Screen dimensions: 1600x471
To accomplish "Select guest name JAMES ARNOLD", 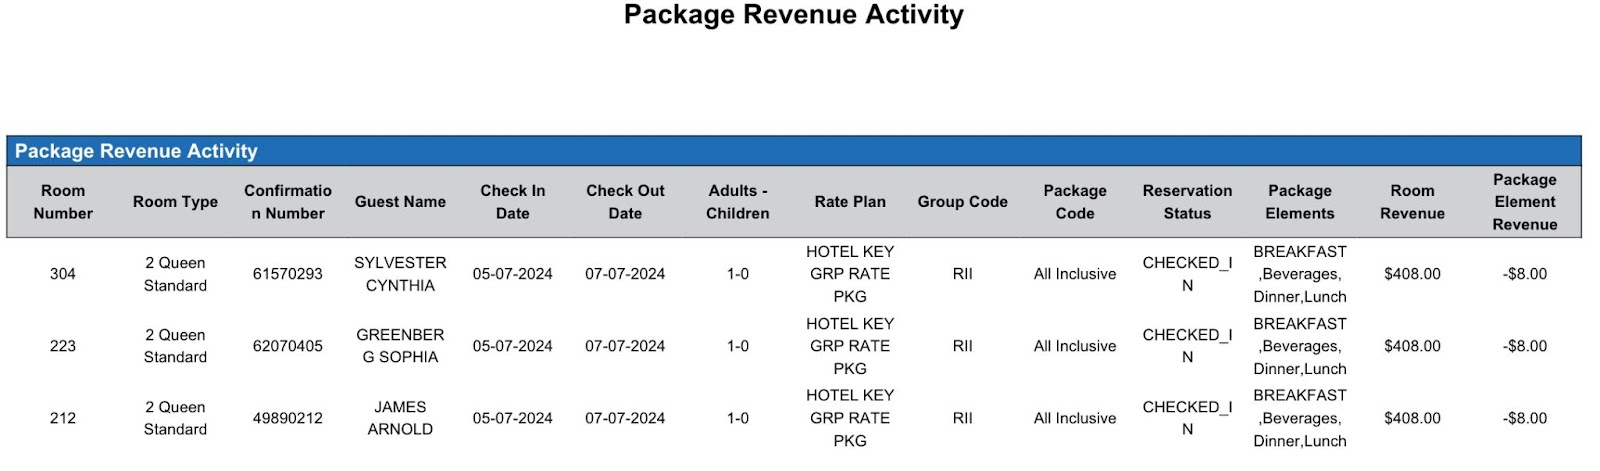I will [x=400, y=418].
